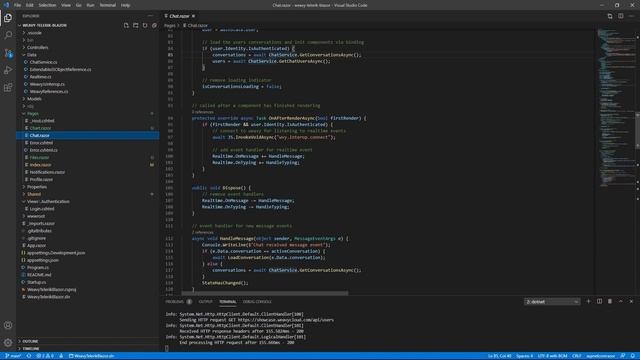Open the Terminal menu
The height and width of the screenshot is (360, 640).
pos(107,5)
